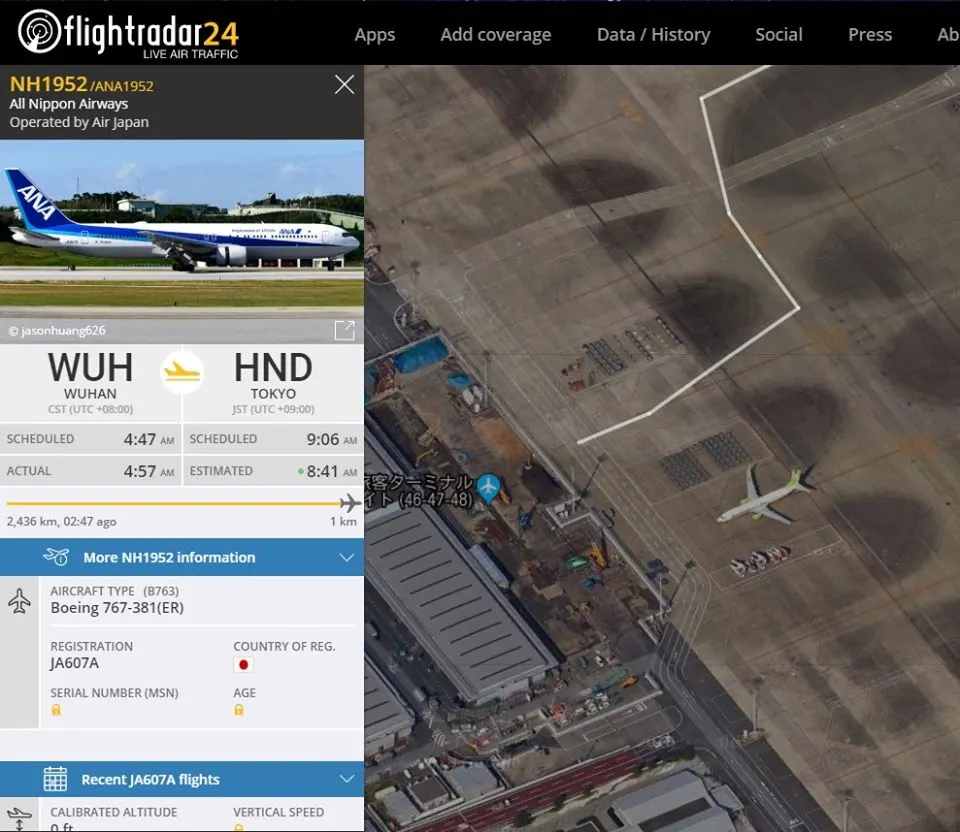The height and width of the screenshot is (832, 960).
Task: Click the calendar icon for recent flights
Action: point(55,779)
